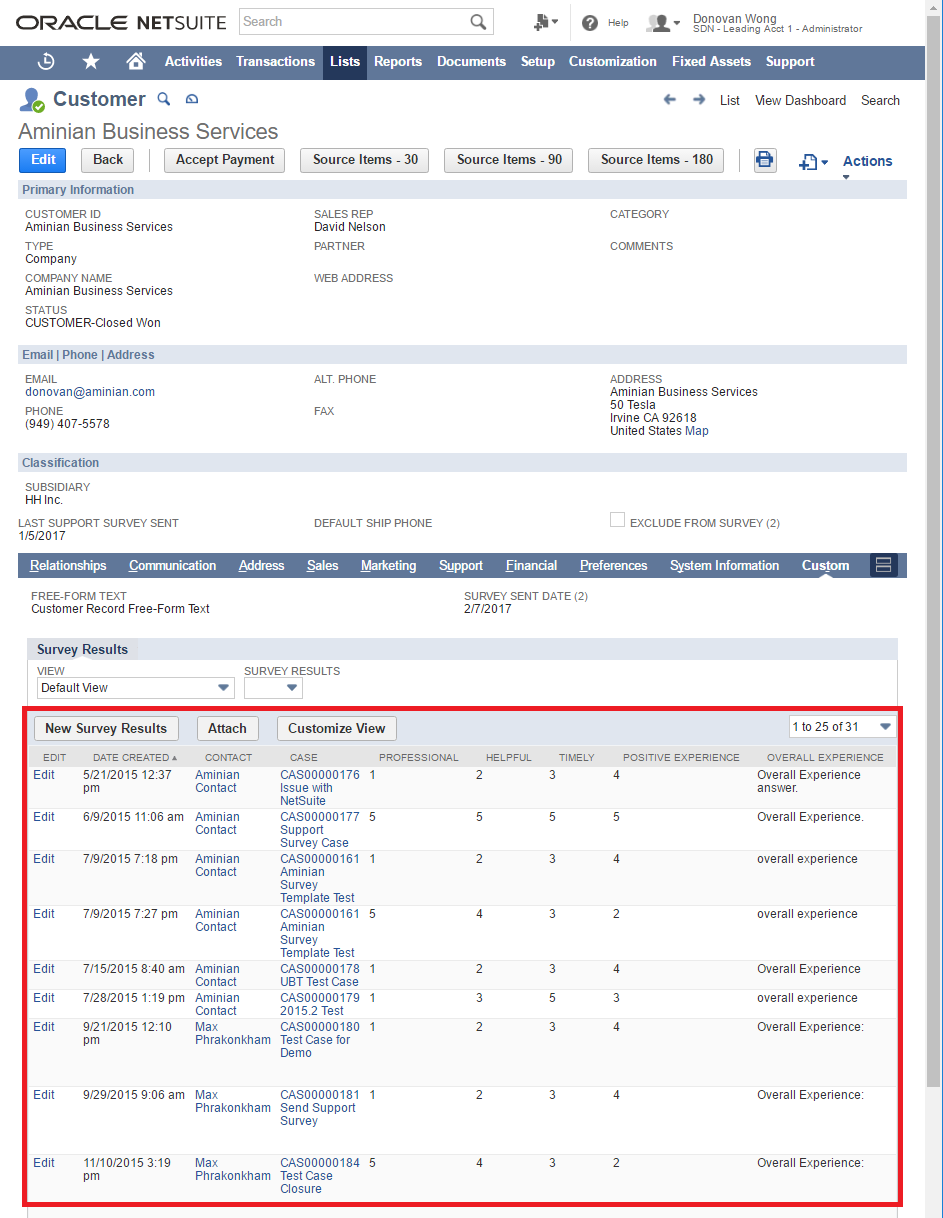Click the Source Items - 90 button
The image size is (943, 1218).
click(509, 160)
